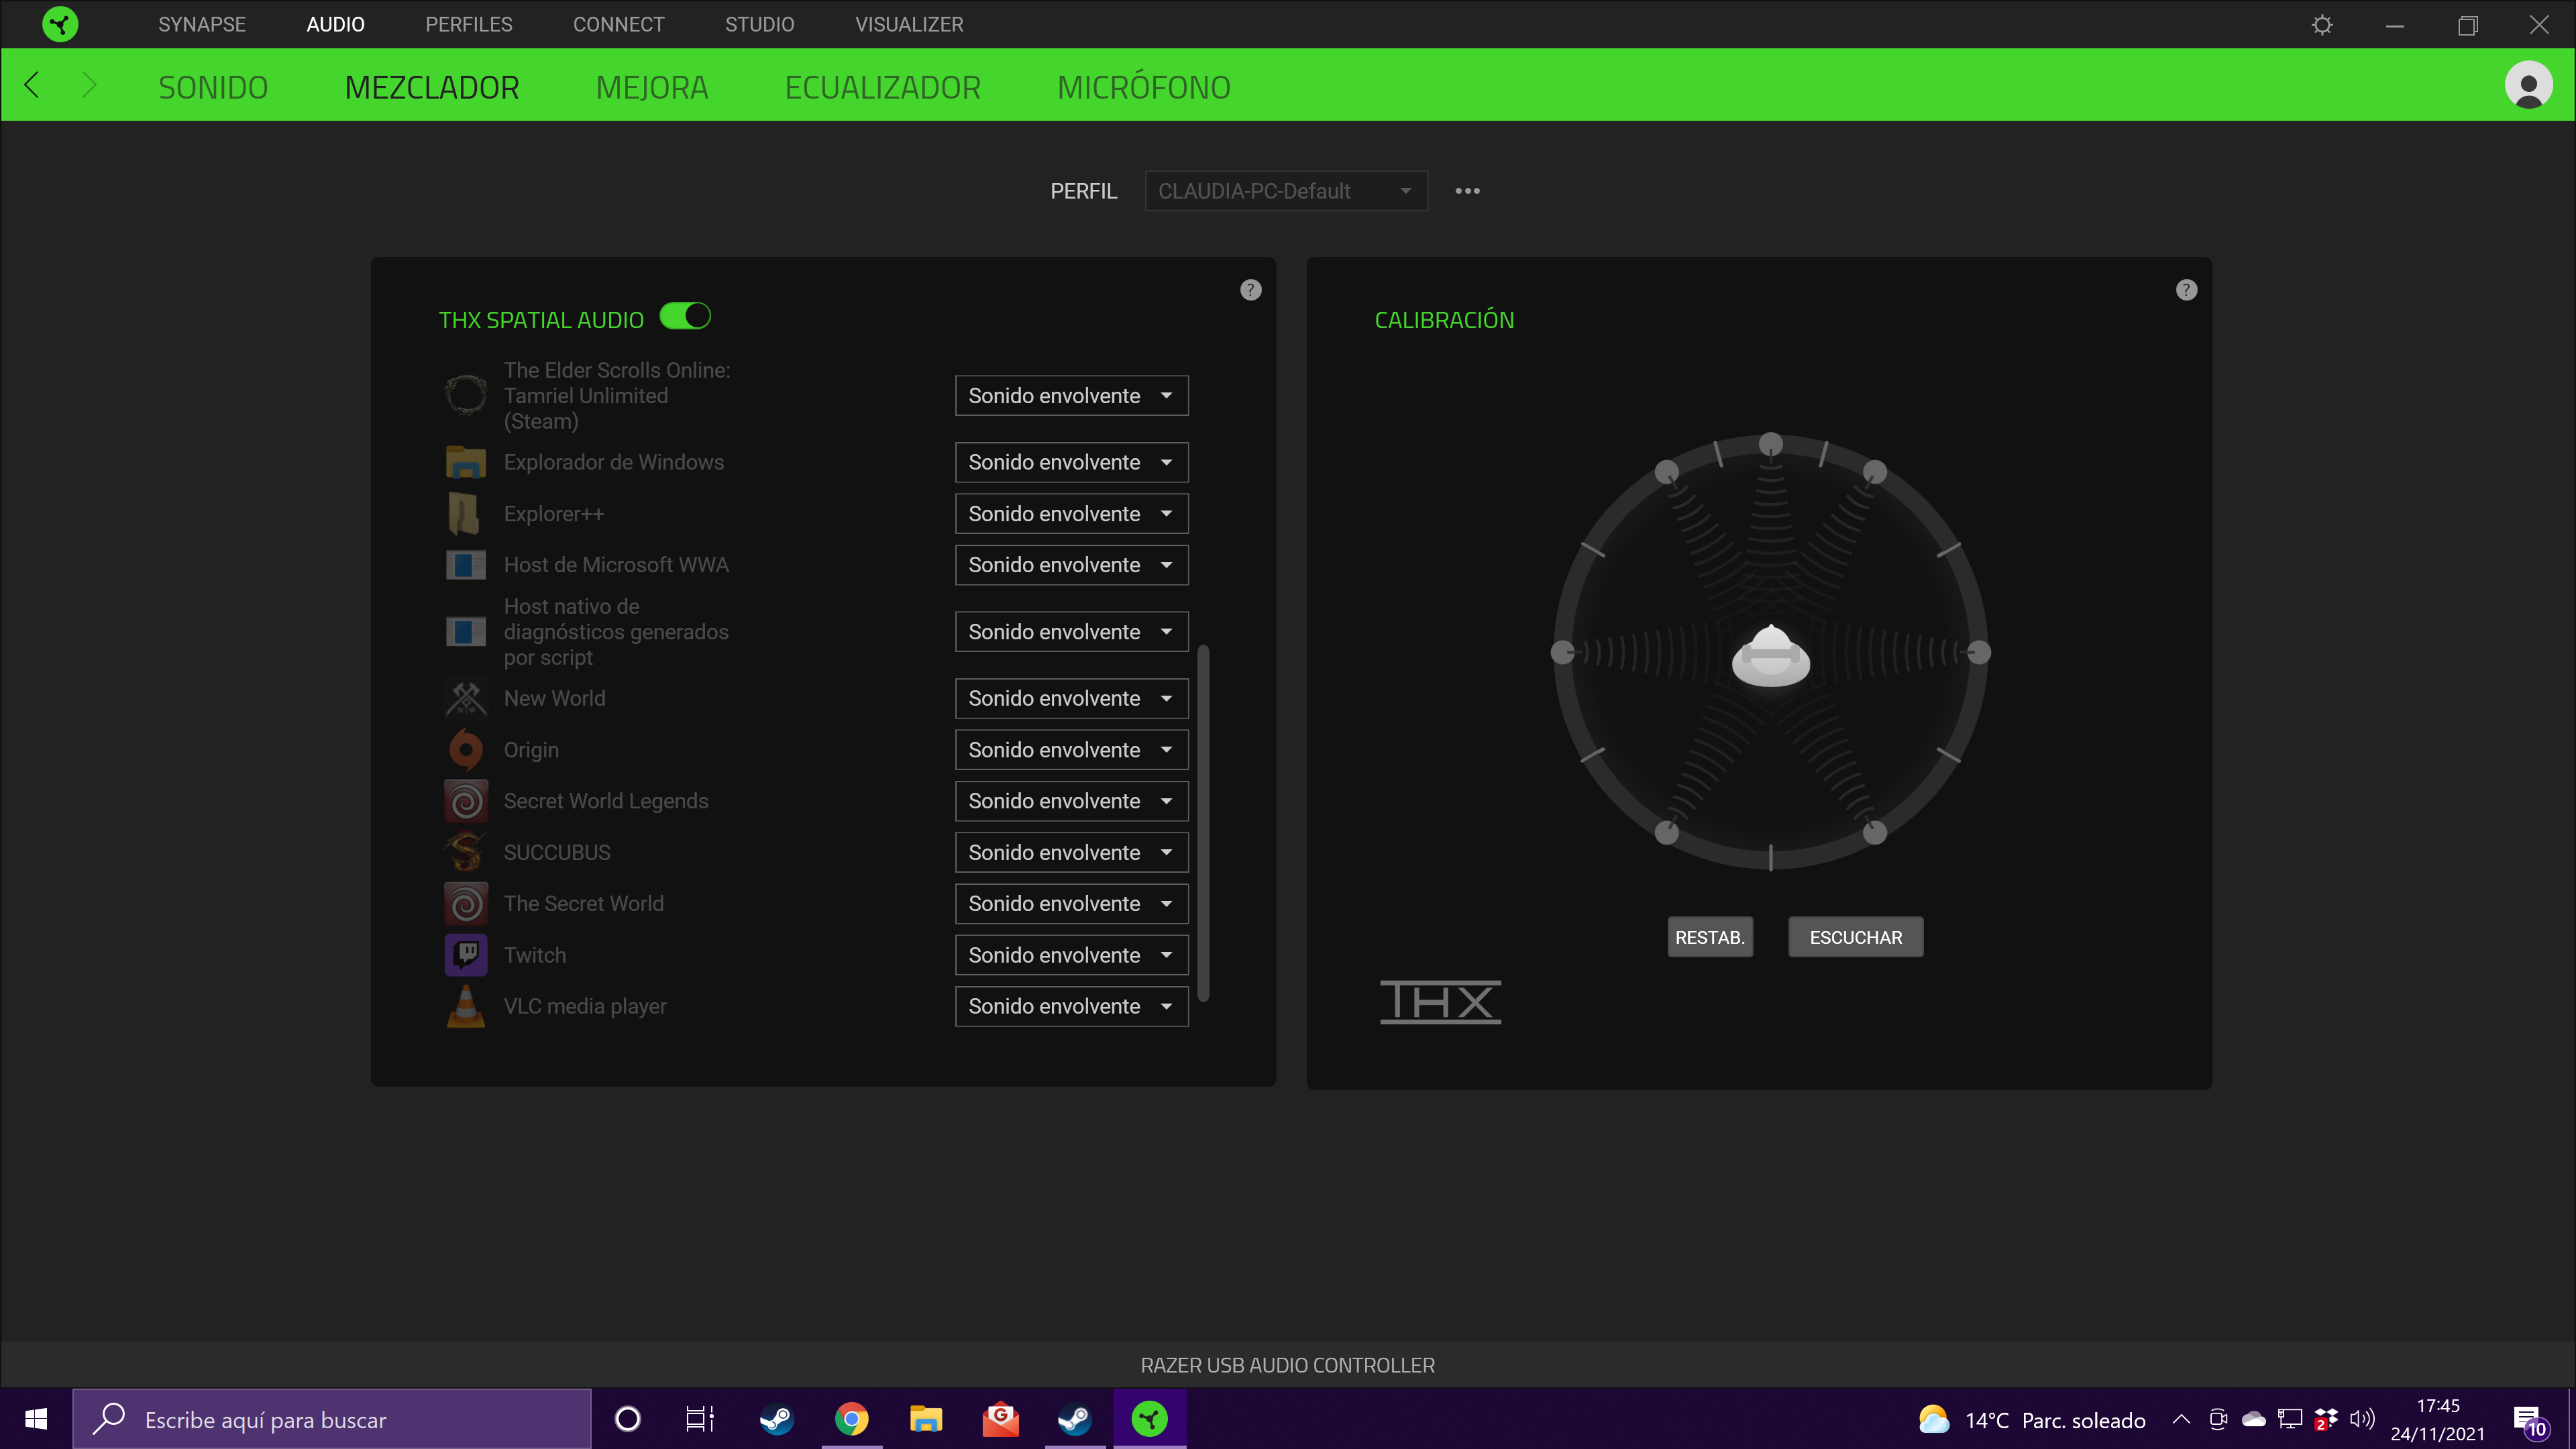Screen dimensions: 2576x1449
Task: Open the user account avatar
Action: click(x=2528, y=86)
